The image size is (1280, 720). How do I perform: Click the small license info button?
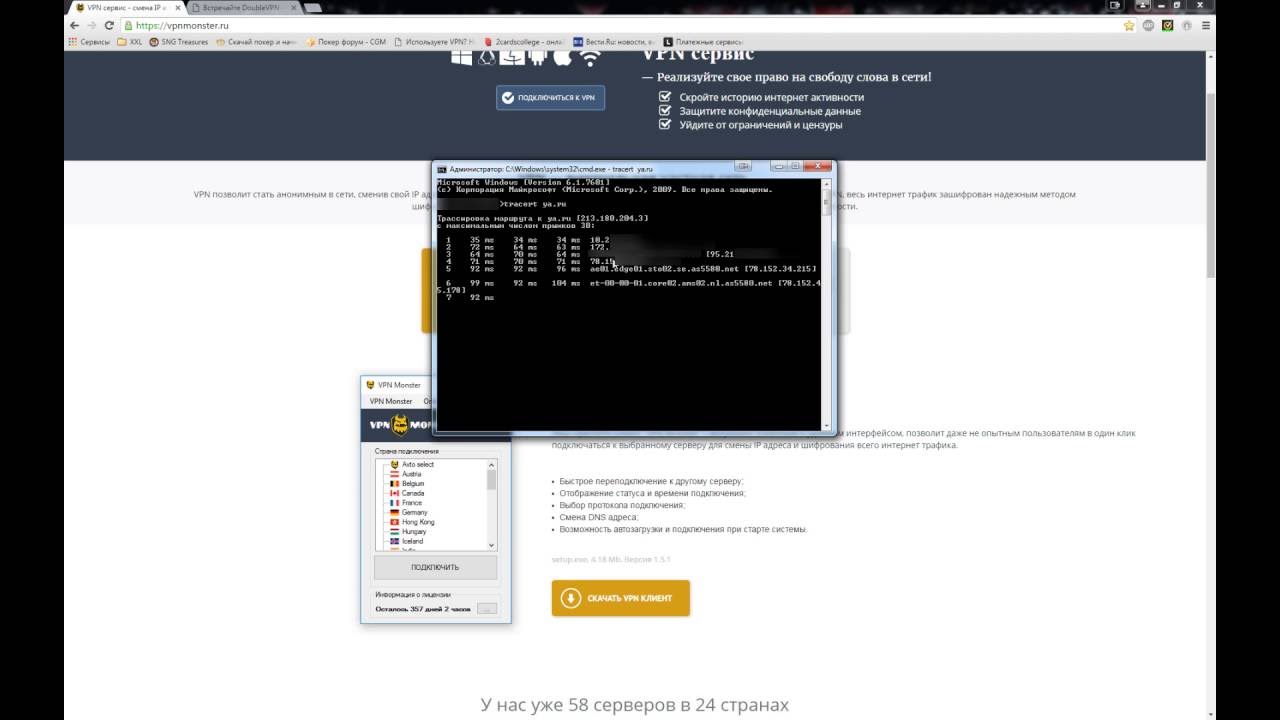(x=486, y=608)
